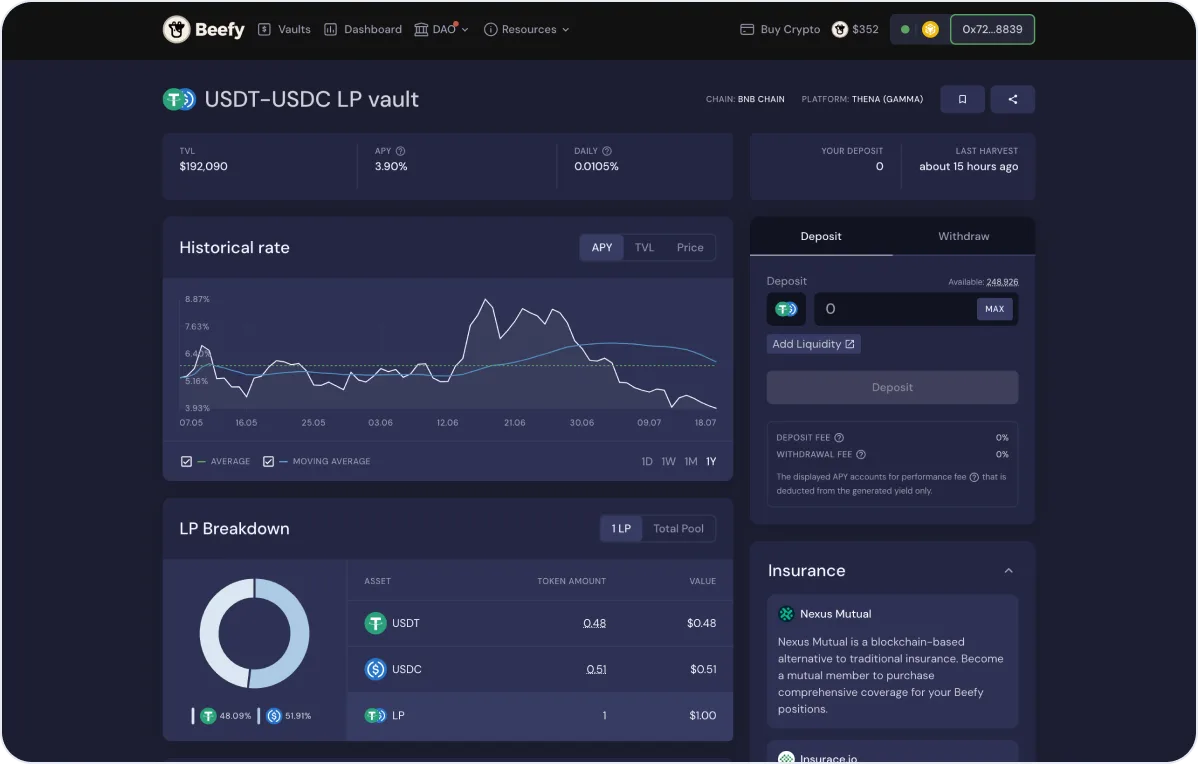Open the Add Liquidity link
Screen dimensions: 1198x764
[814, 345]
